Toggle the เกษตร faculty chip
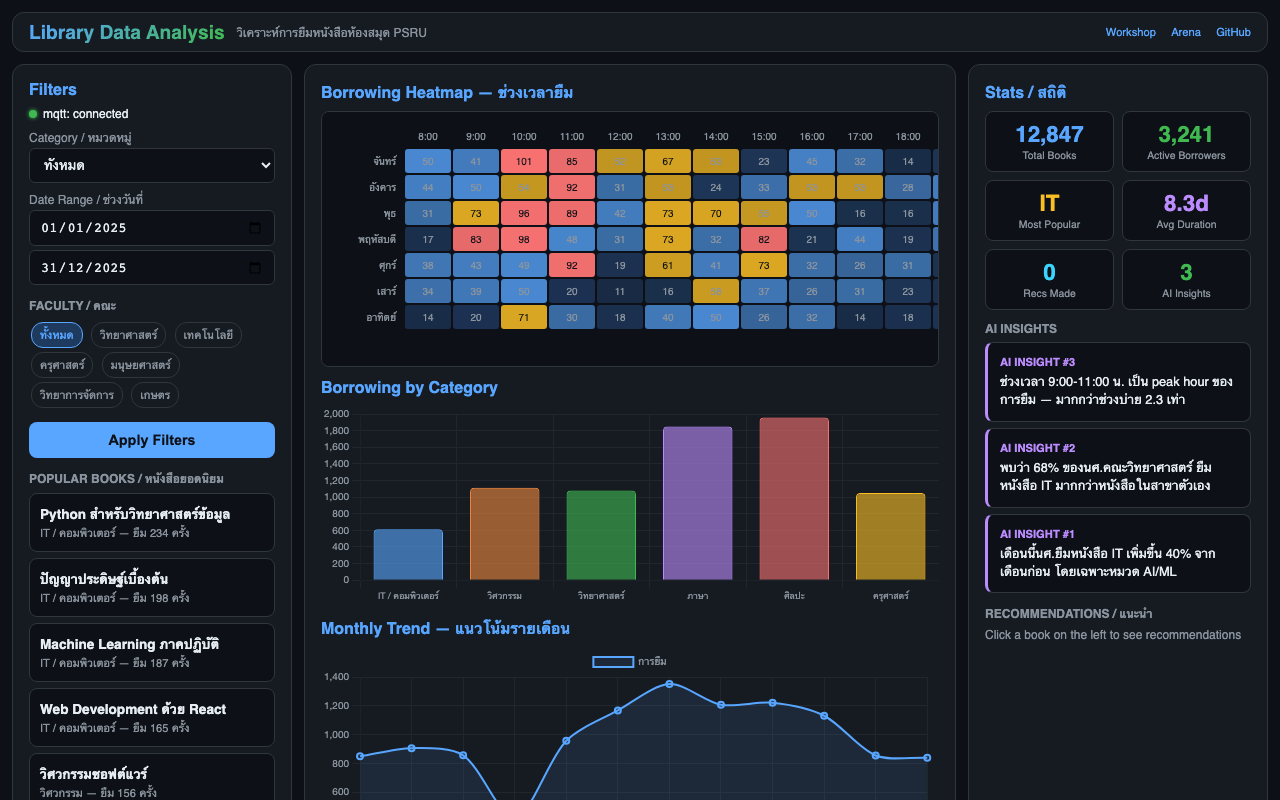 pyautogui.click(x=155, y=395)
